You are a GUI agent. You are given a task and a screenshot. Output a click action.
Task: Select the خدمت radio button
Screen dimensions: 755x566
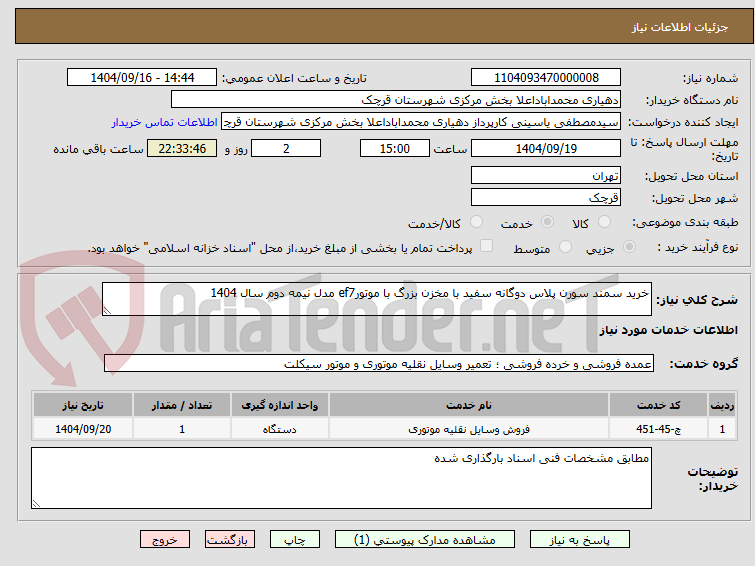547,222
